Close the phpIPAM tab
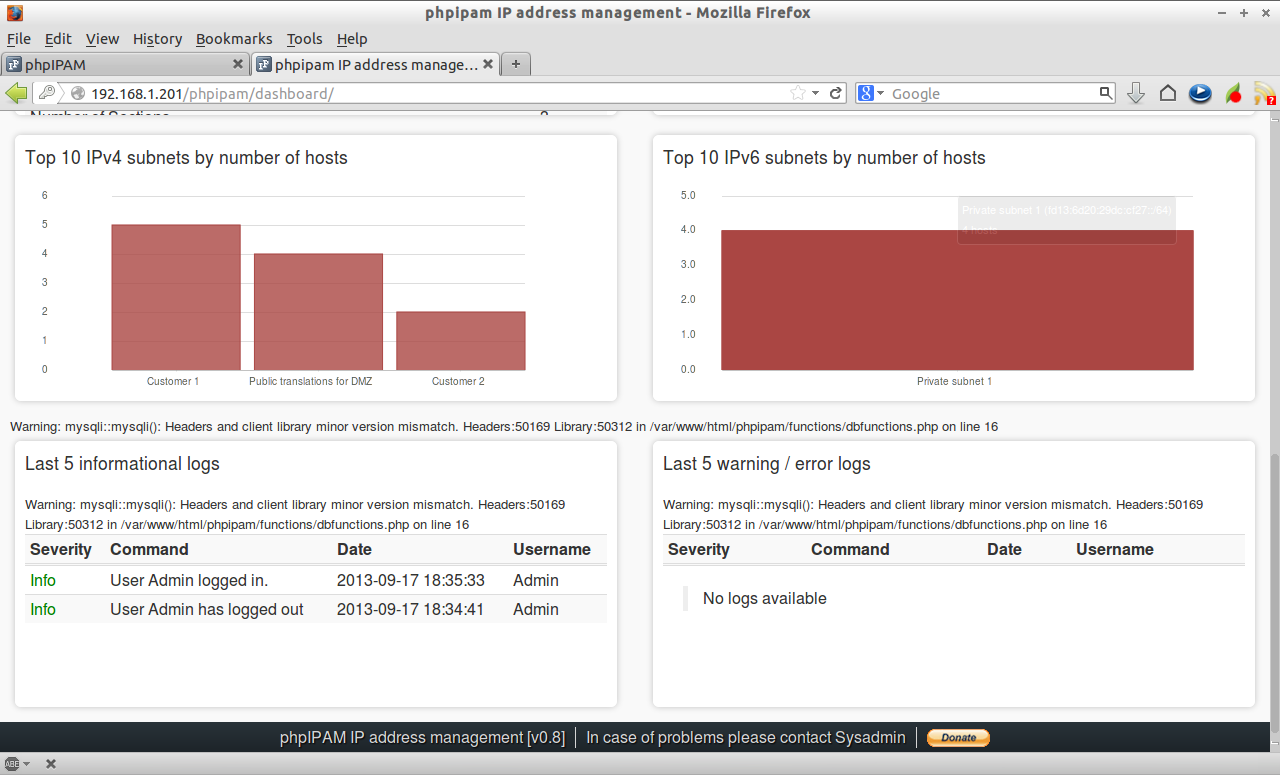The height and width of the screenshot is (776, 1280). tap(238, 64)
